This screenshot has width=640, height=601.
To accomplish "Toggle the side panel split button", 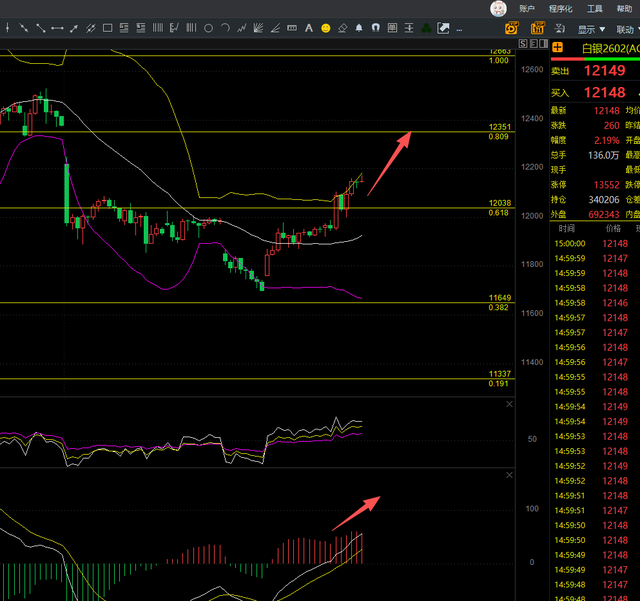I will (544, 44).
